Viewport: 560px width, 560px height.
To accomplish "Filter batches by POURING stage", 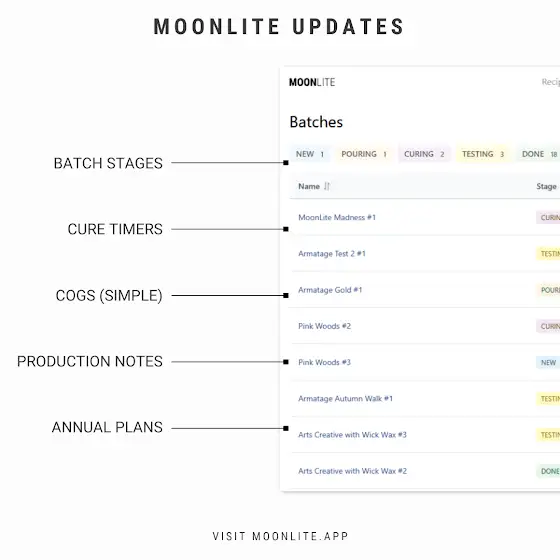I will (364, 154).
